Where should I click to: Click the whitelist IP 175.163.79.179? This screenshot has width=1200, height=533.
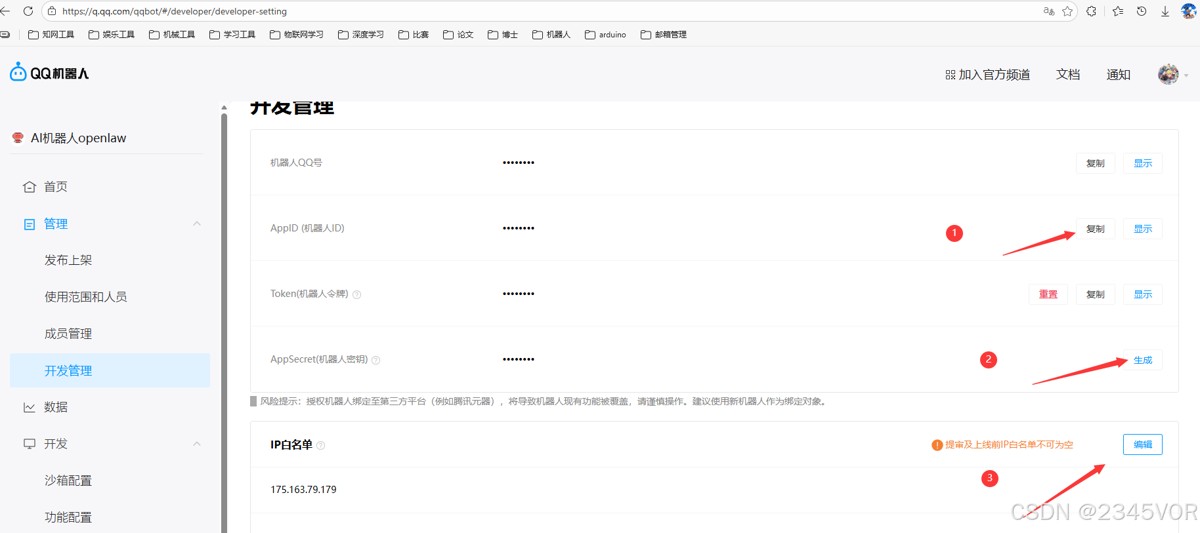(x=303, y=490)
